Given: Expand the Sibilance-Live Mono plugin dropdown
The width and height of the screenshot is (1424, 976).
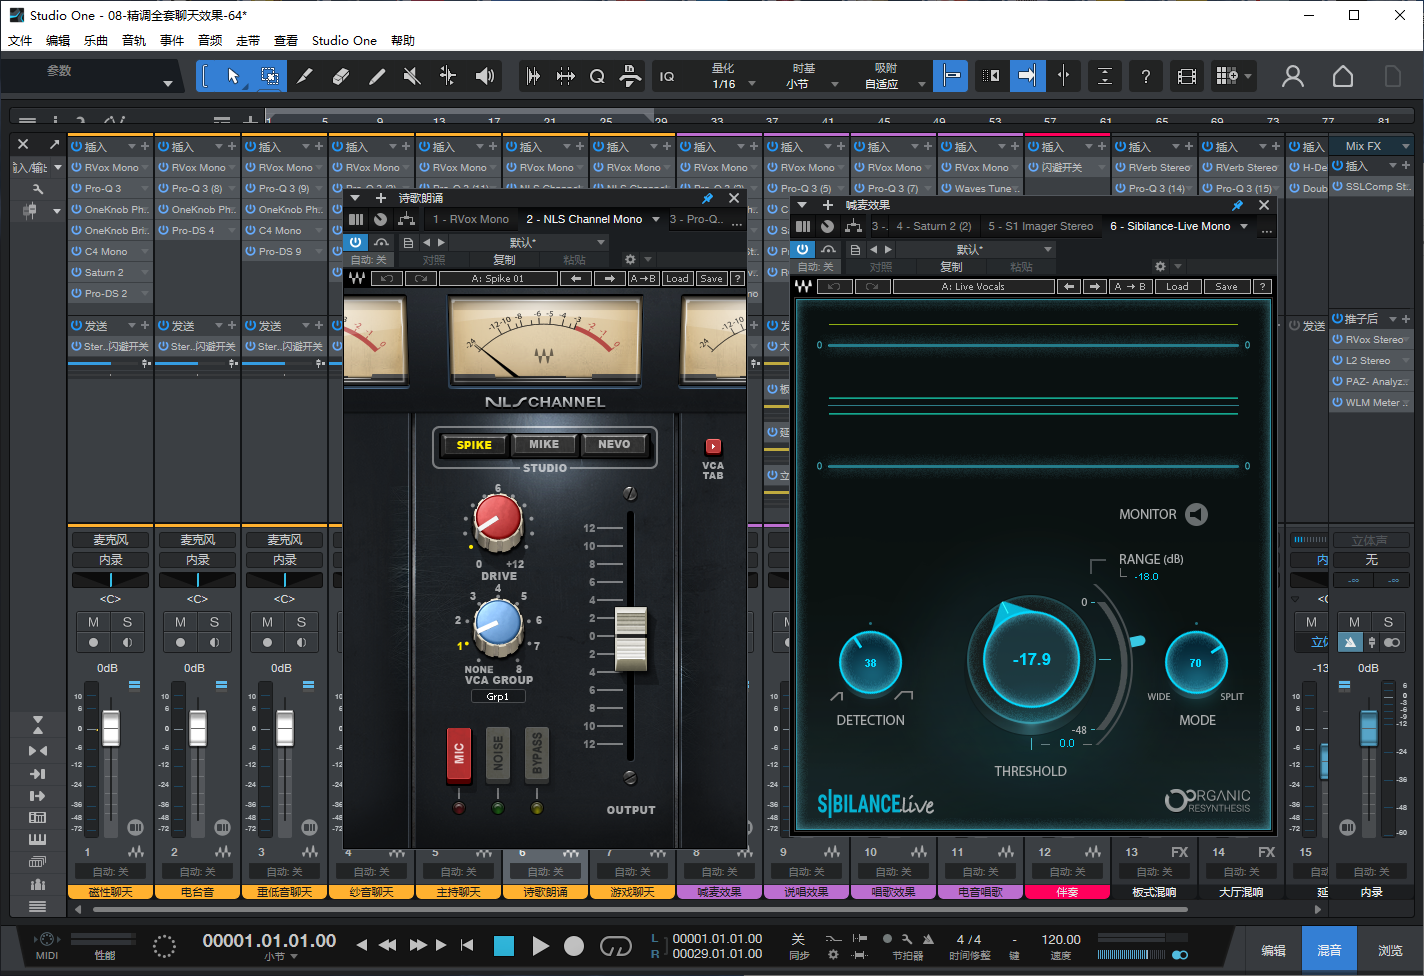Looking at the screenshot, I should 1244,226.
